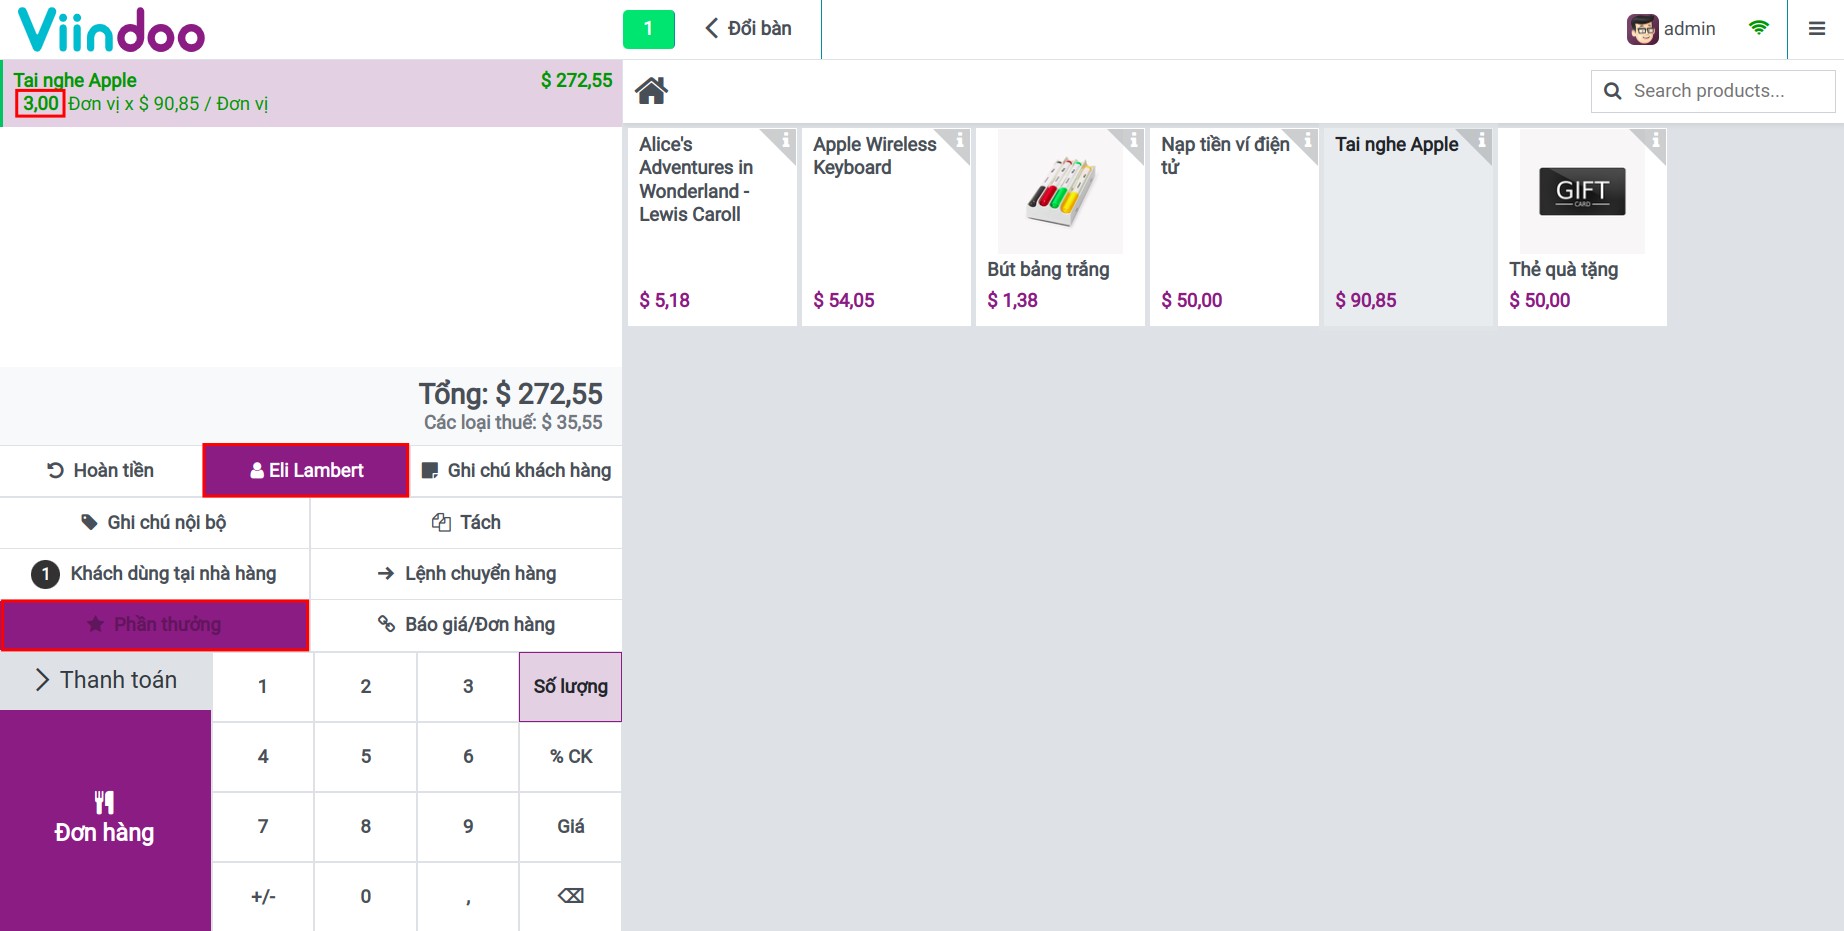Click Eli Lambert customer button

click(306, 471)
